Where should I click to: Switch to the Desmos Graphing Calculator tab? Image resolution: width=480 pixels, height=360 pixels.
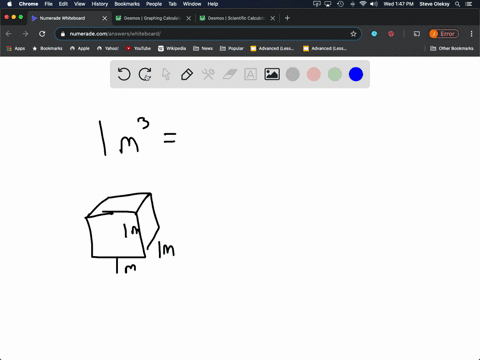152,18
